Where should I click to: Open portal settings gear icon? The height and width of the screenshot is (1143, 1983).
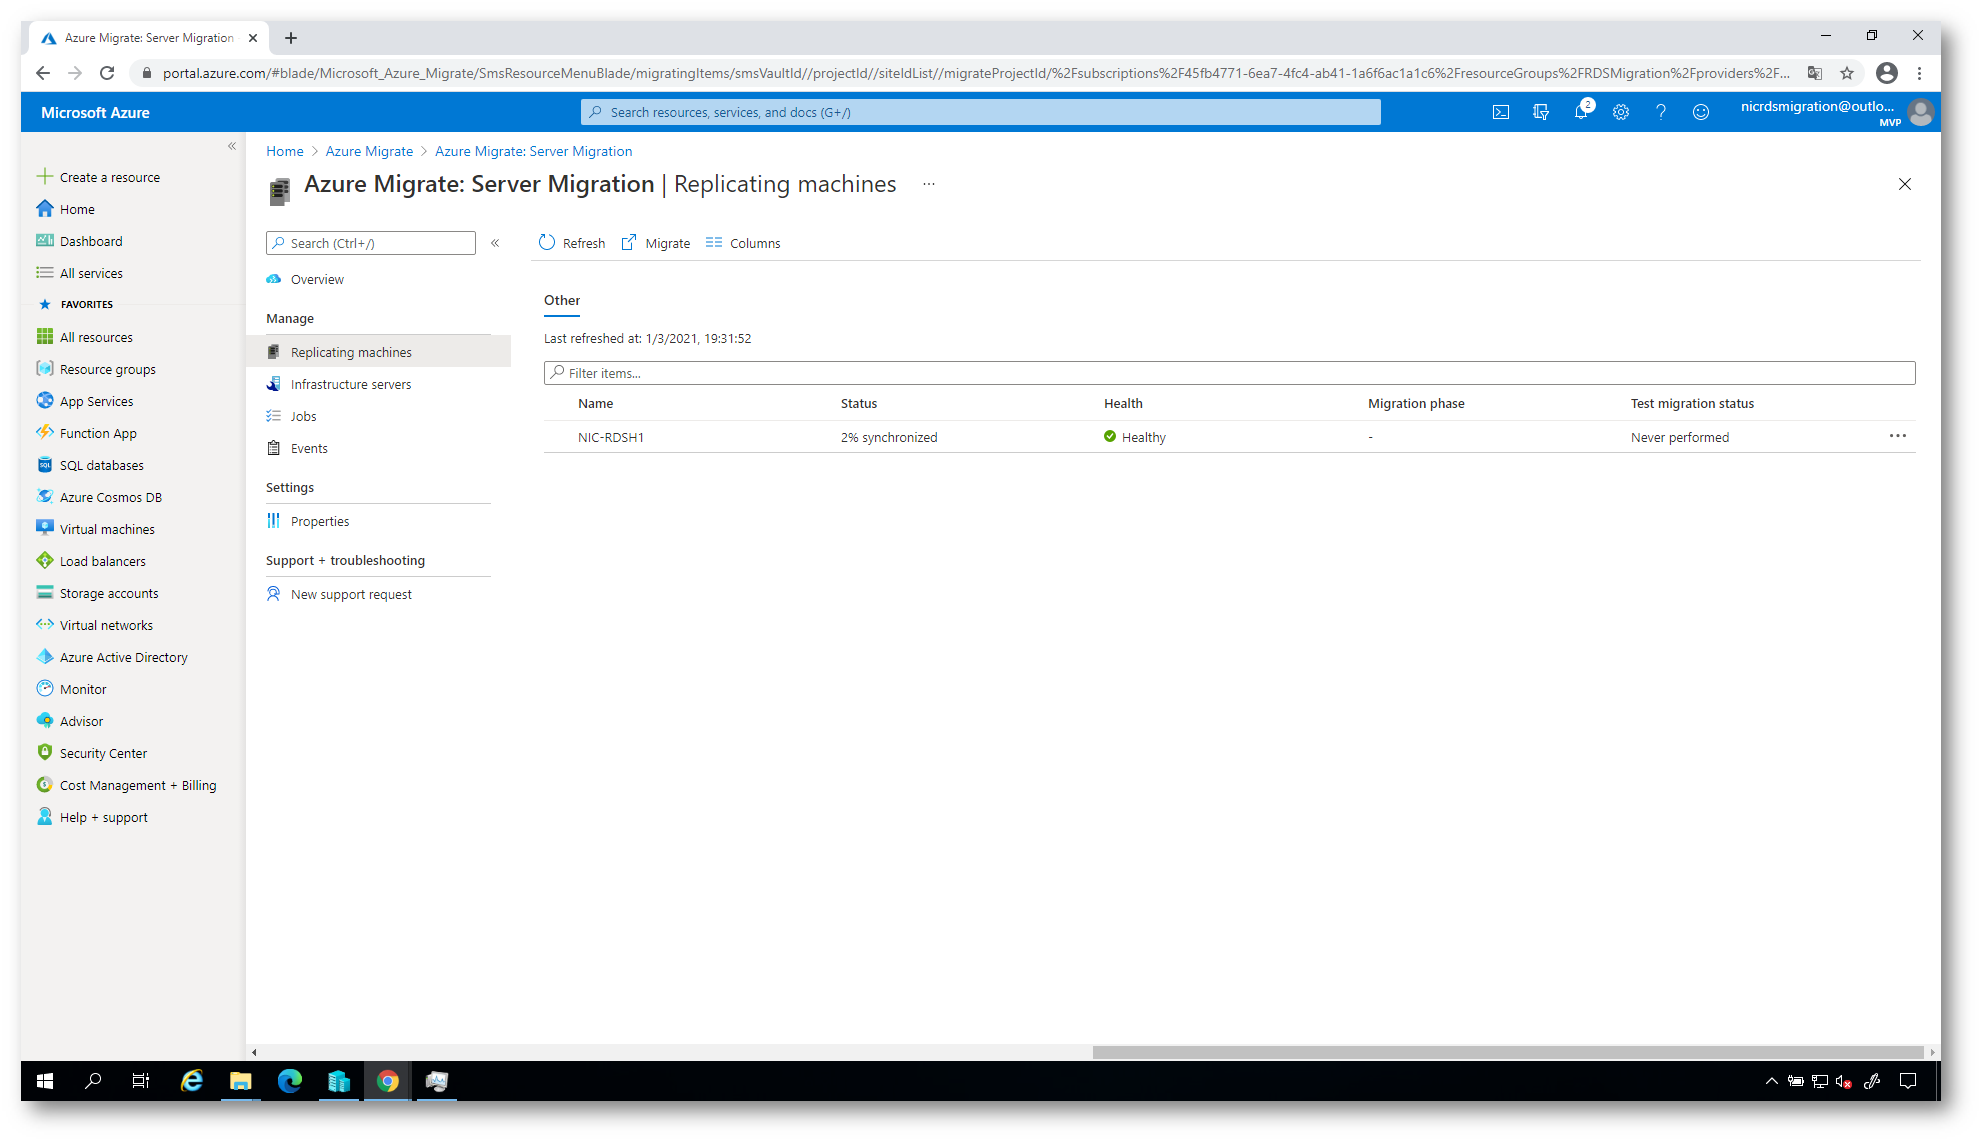(x=1620, y=112)
